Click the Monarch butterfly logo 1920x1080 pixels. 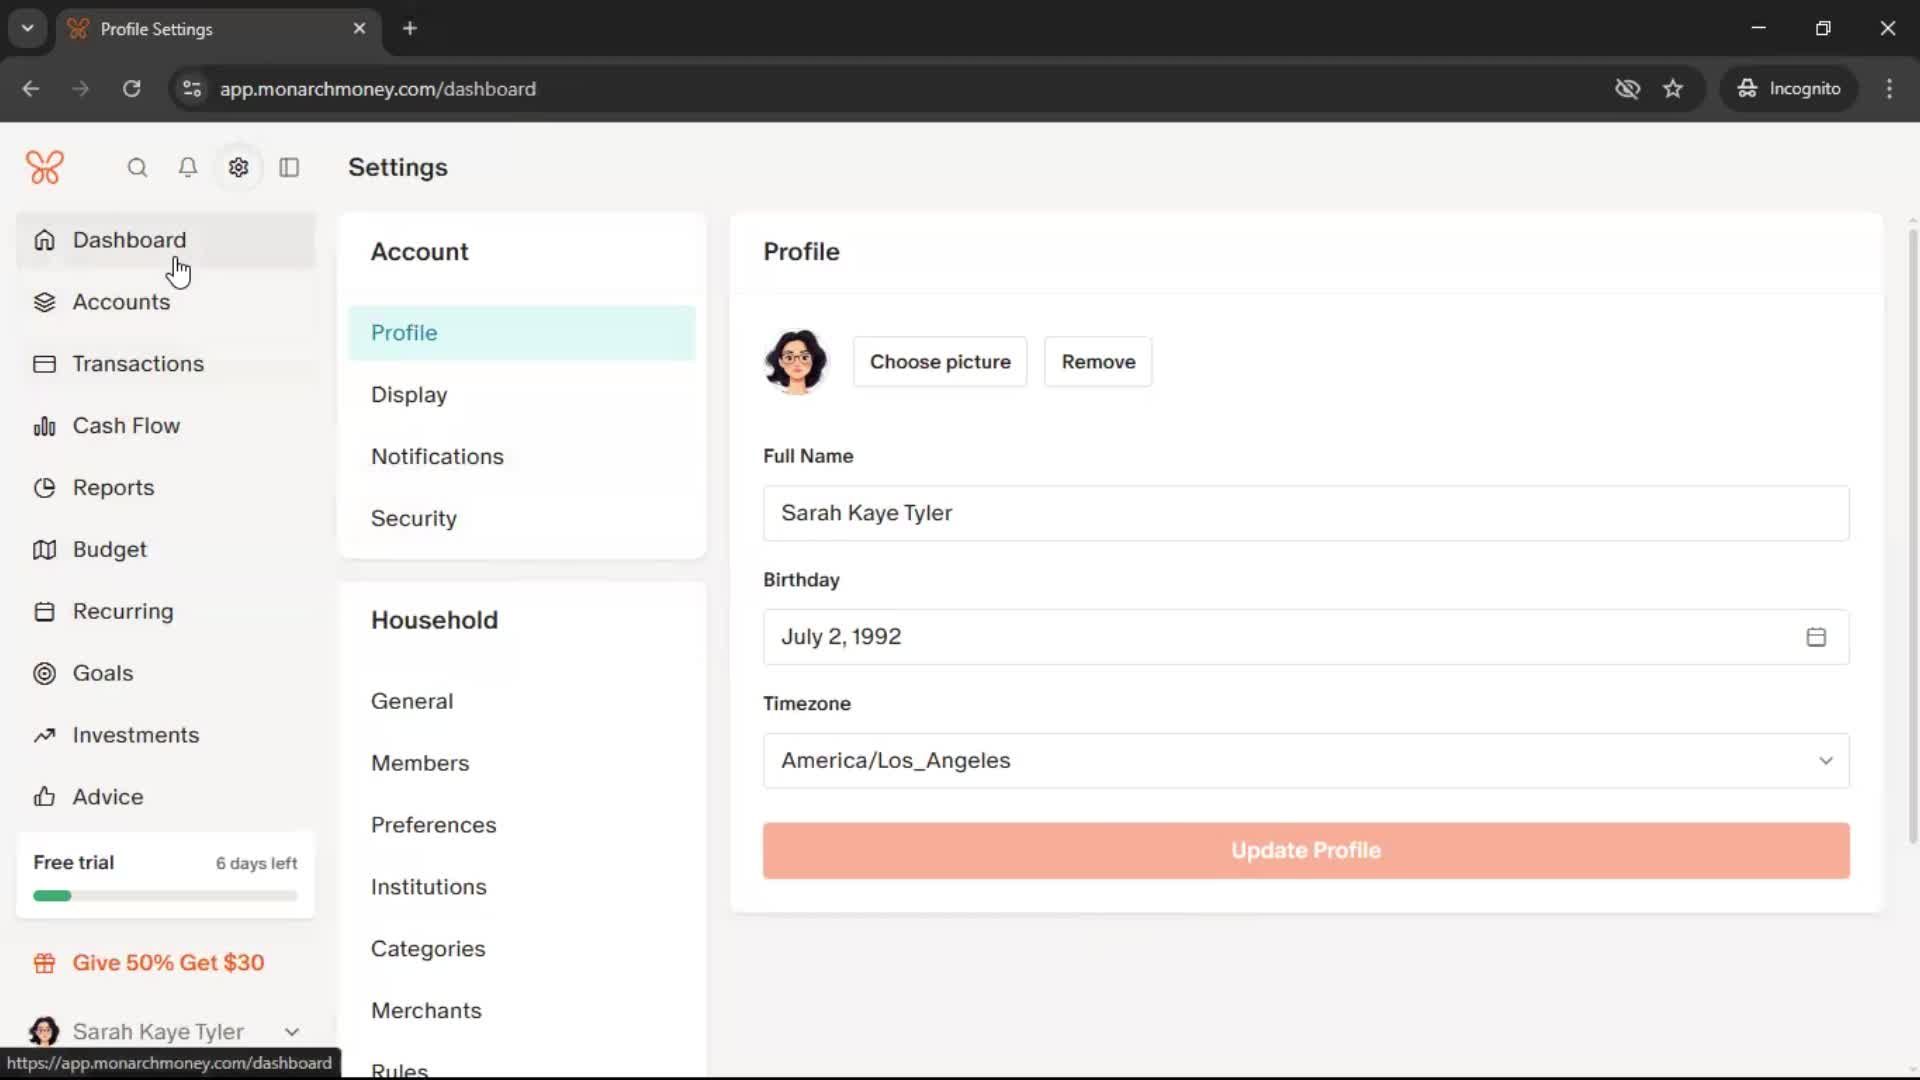(45, 167)
